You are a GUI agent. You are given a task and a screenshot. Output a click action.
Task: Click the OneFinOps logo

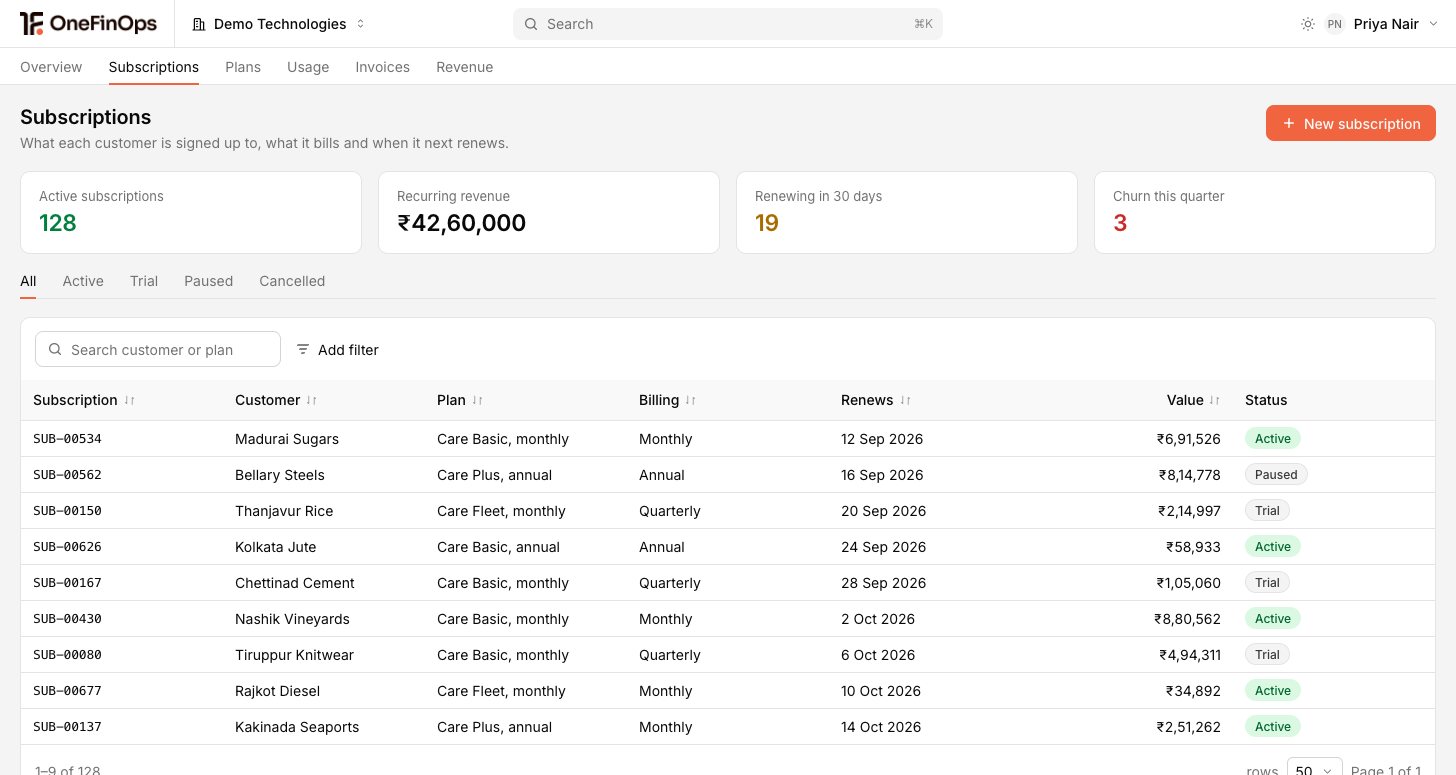(88, 24)
